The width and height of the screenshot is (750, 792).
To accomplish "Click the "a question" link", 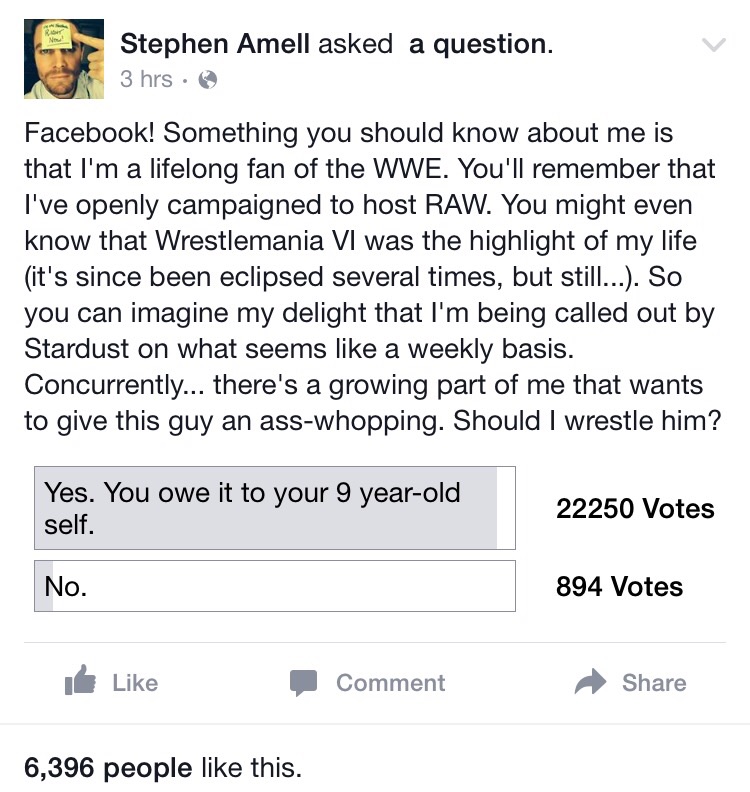I will pyautogui.click(x=477, y=44).
